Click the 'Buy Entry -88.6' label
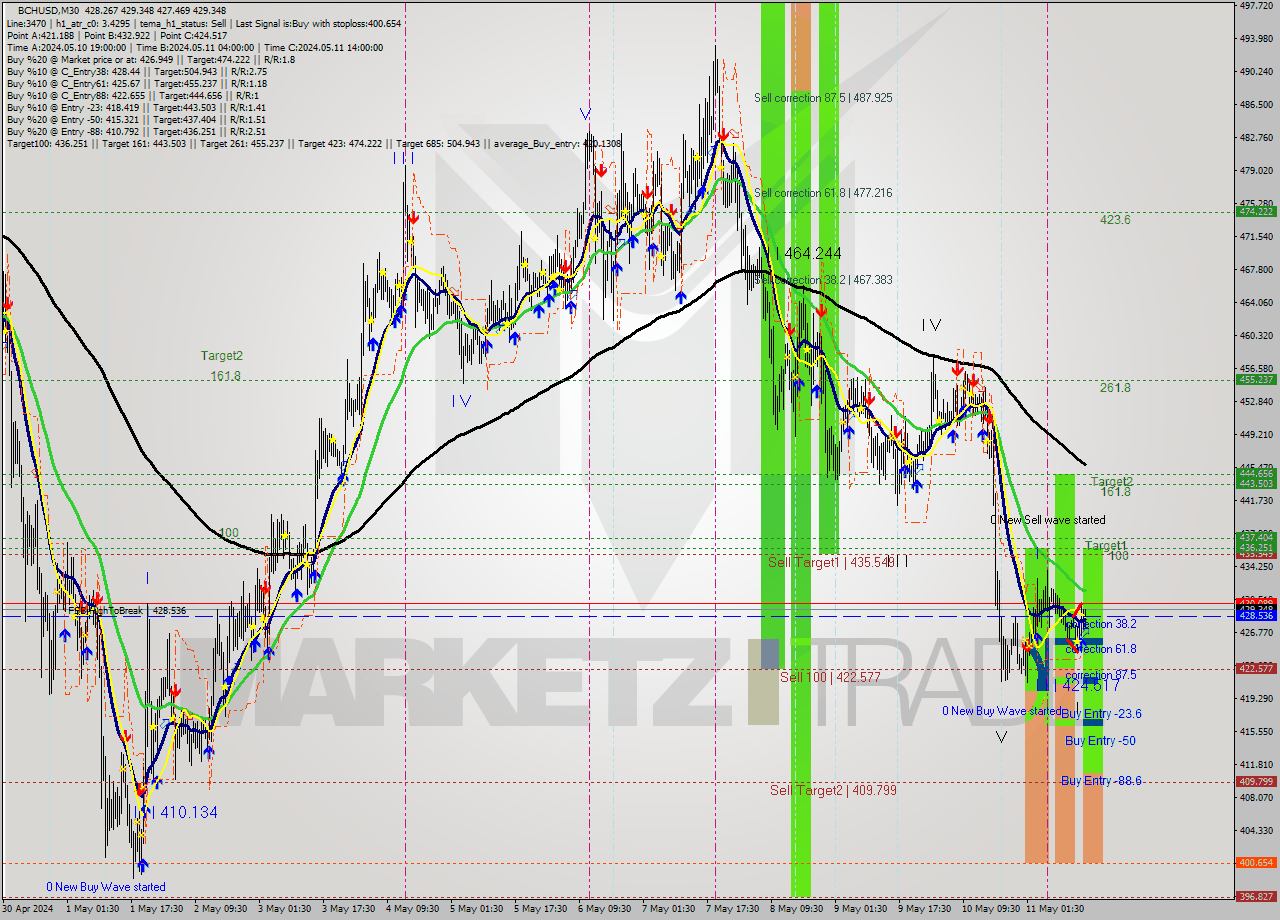1280x920 pixels. click(1101, 781)
